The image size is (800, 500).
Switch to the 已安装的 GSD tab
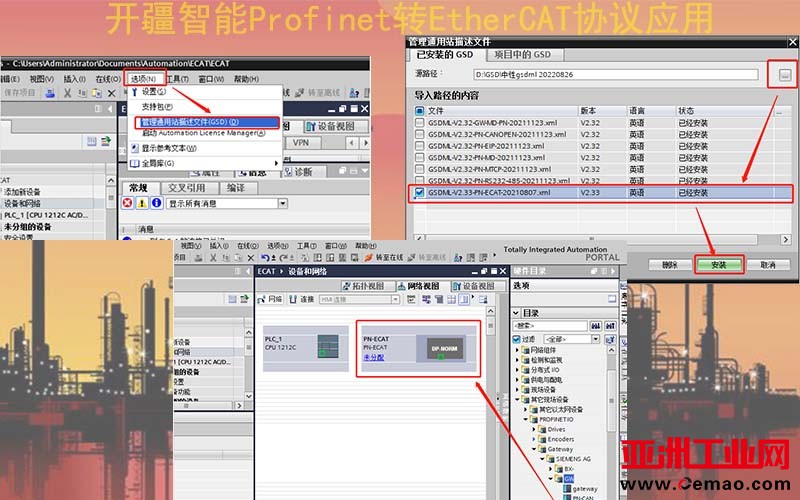click(445, 55)
